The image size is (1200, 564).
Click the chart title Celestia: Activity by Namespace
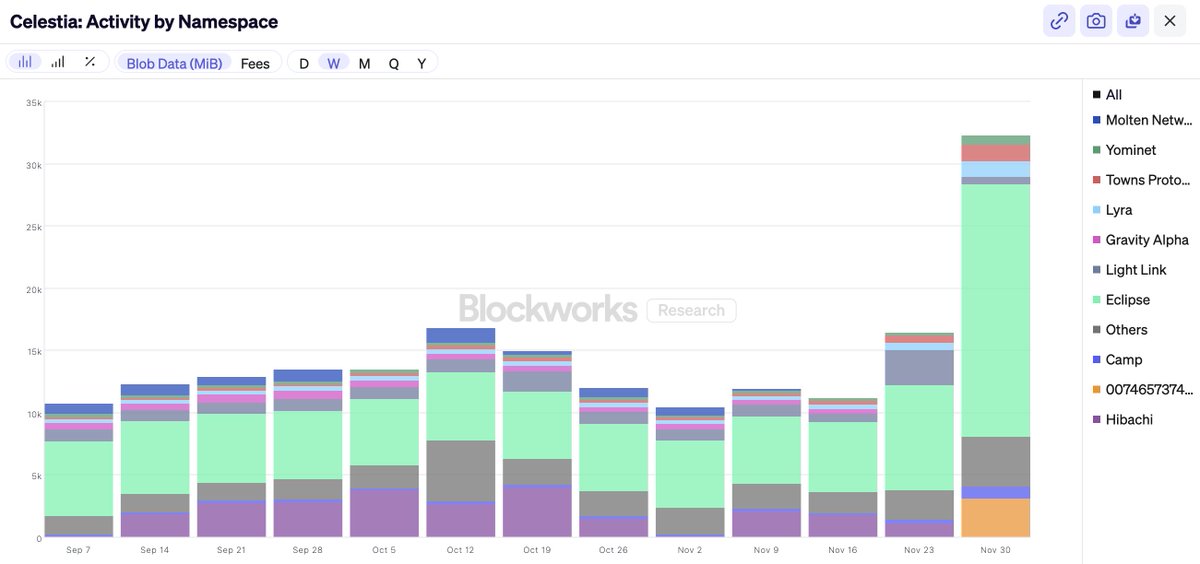coord(144,21)
